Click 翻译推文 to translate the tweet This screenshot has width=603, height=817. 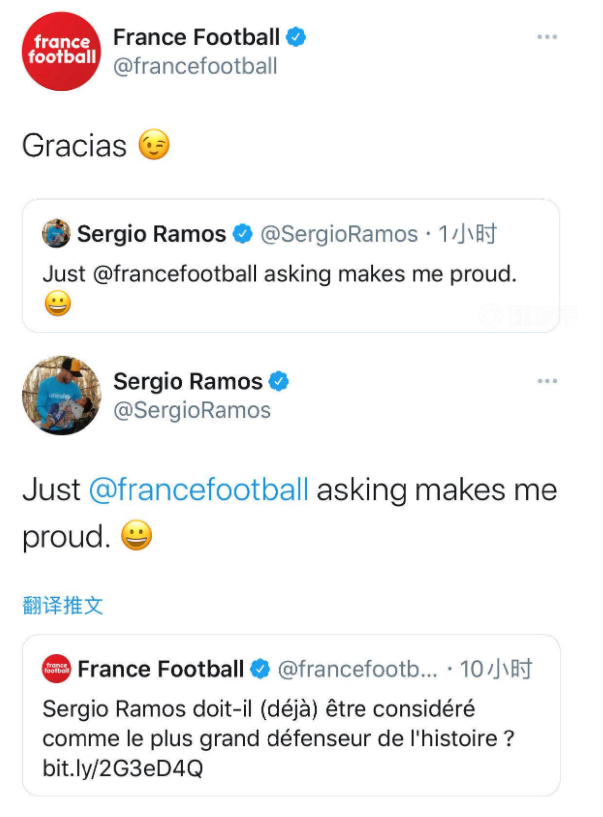(63, 605)
